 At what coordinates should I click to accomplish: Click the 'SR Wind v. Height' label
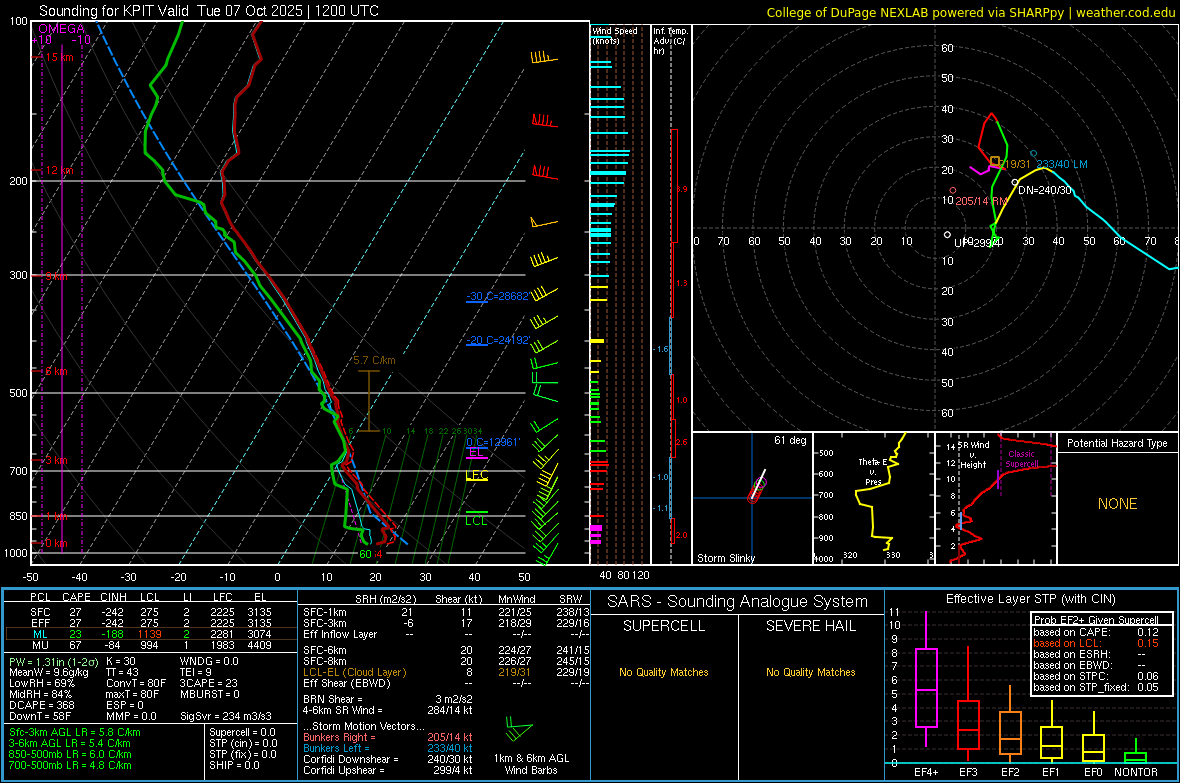[973, 455]
